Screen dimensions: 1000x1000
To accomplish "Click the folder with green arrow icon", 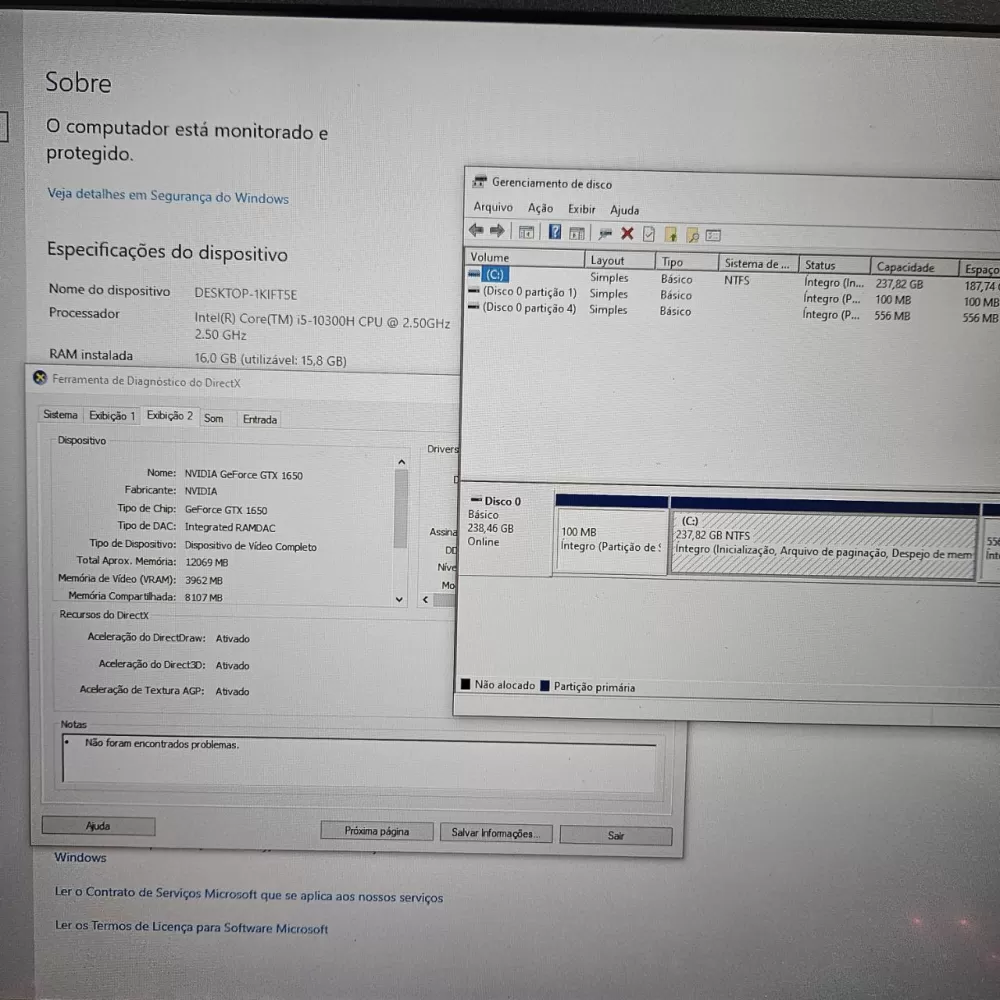I will (x=671, y=235).
